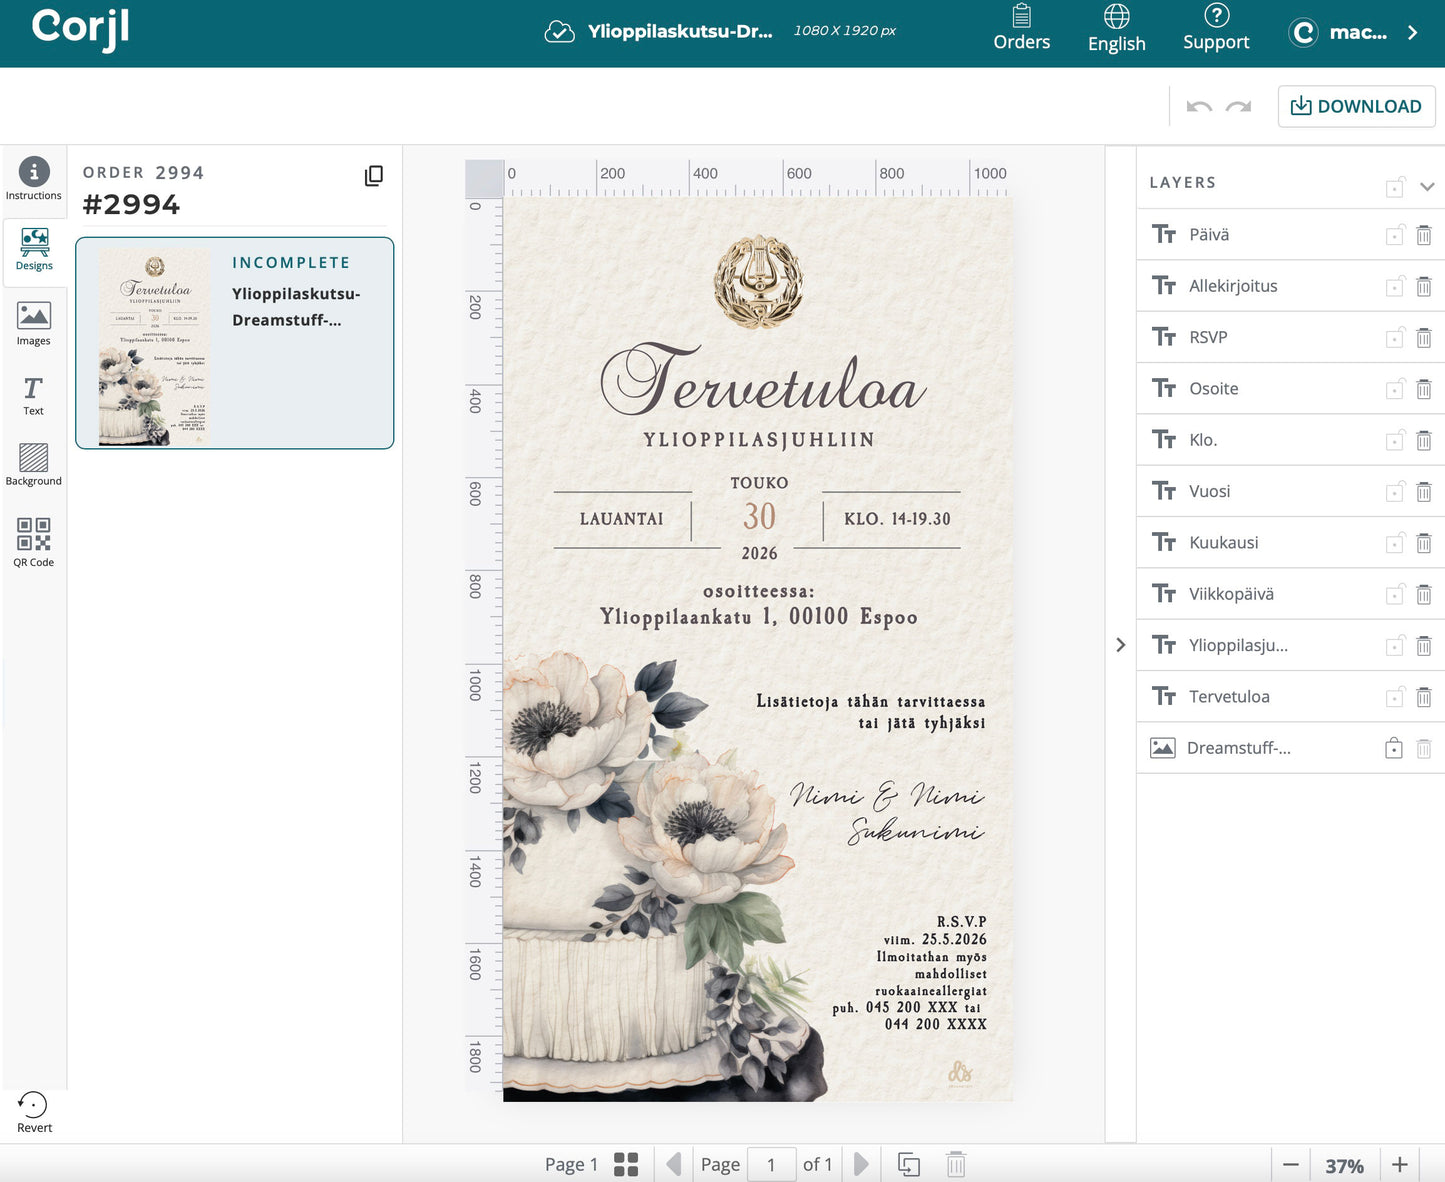Unlock the Dreamstuff image layer
1445x1182 pixels.
1393,748
